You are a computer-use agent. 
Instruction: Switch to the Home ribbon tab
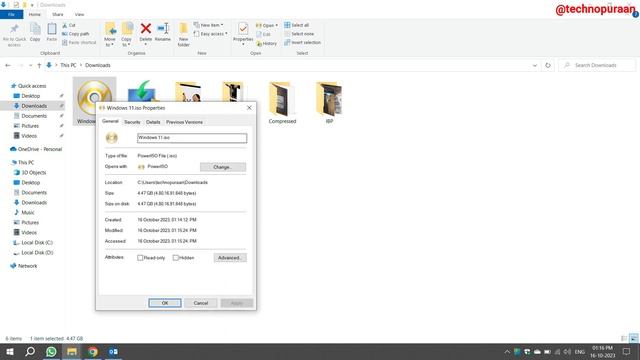[x=35, y=14]
